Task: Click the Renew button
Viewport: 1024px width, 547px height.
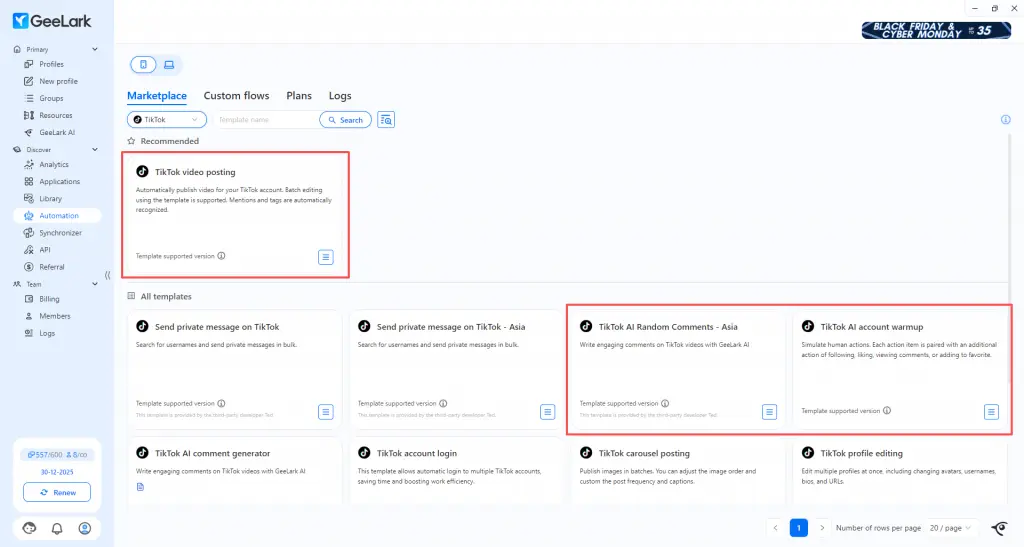Action: [57, 492]
